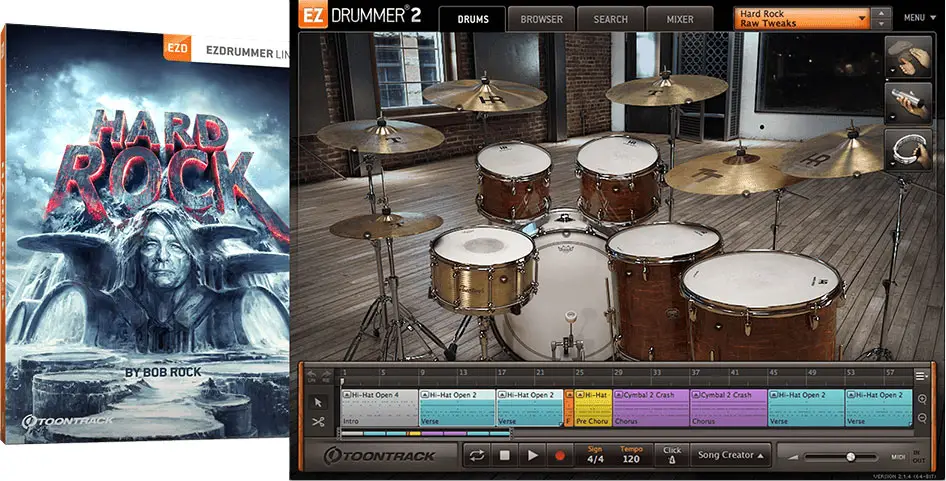Stop playback
The image size is (946, 481).
pyautogui.click(x=504, y=456)
